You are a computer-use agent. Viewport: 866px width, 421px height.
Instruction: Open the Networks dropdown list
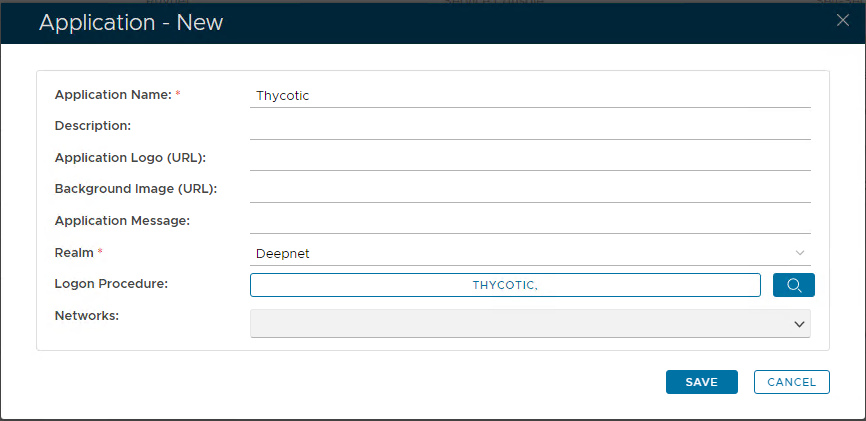tap(520, 324)
